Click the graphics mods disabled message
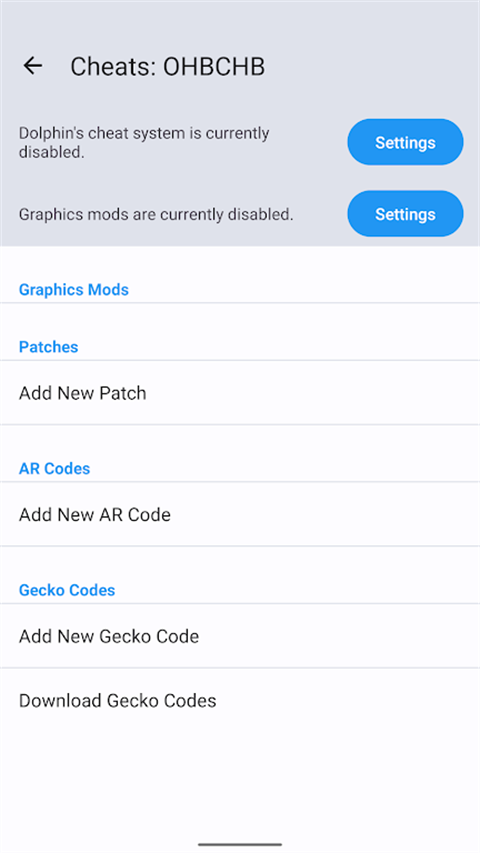480x853 pixels. 156,214
